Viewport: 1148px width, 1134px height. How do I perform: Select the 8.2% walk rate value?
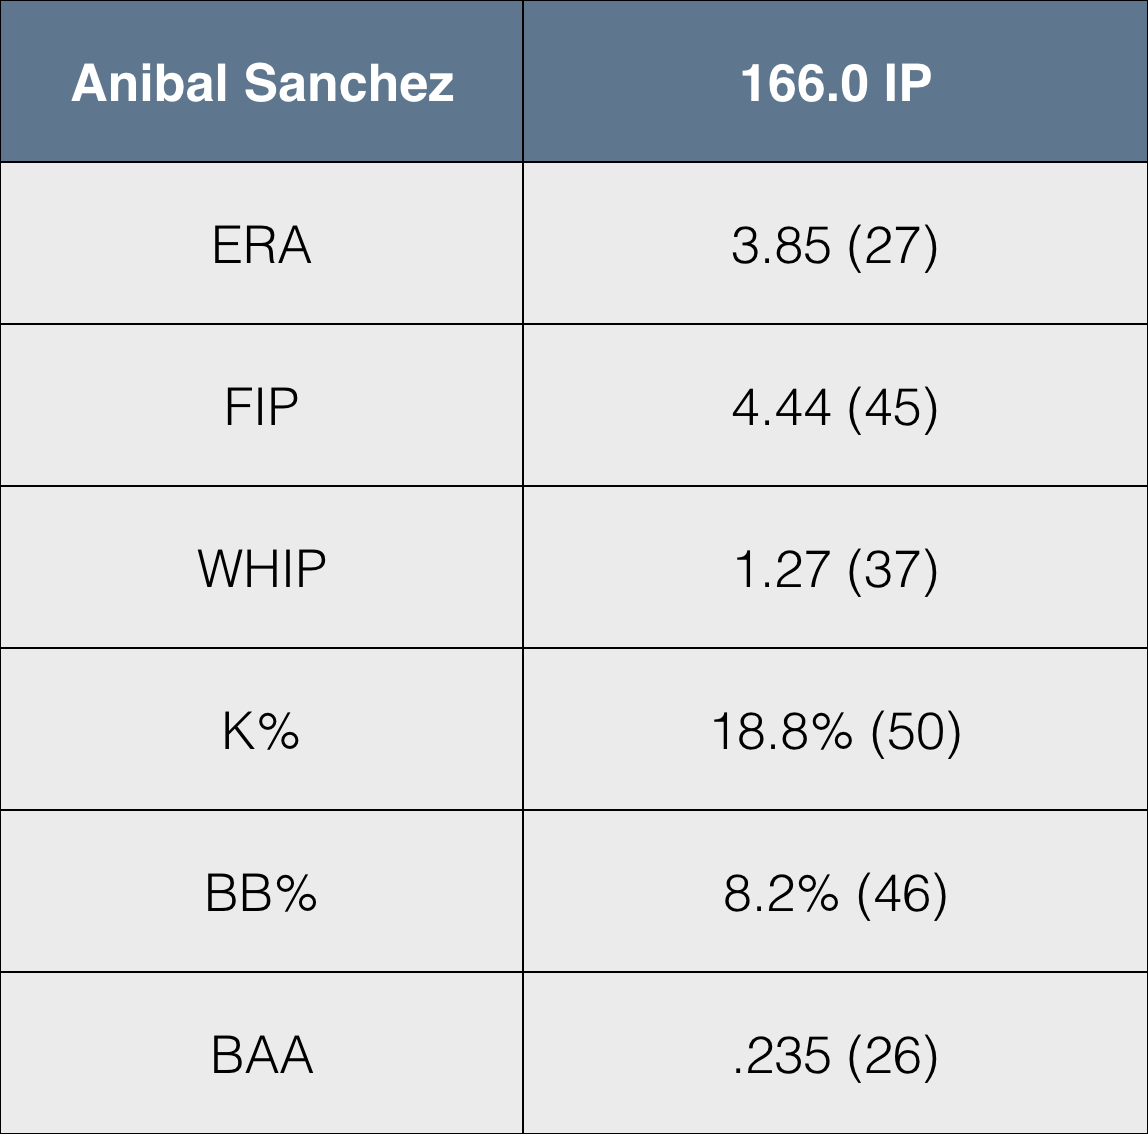[x=781, y=894]
